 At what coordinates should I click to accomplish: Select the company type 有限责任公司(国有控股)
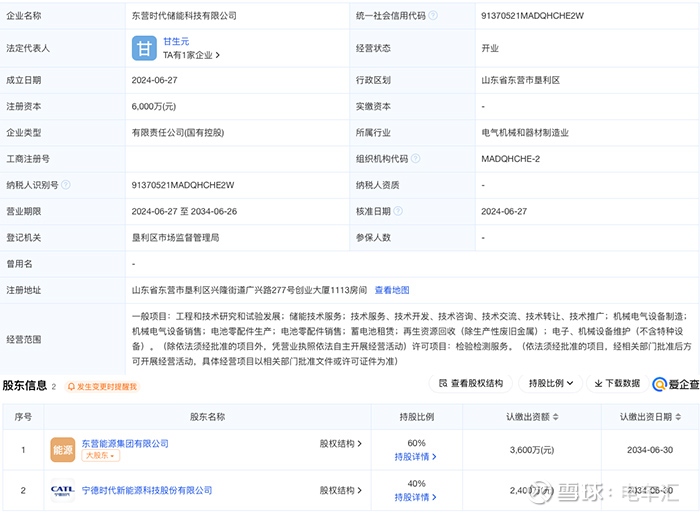pyautogui.click(x=178, y=133)
